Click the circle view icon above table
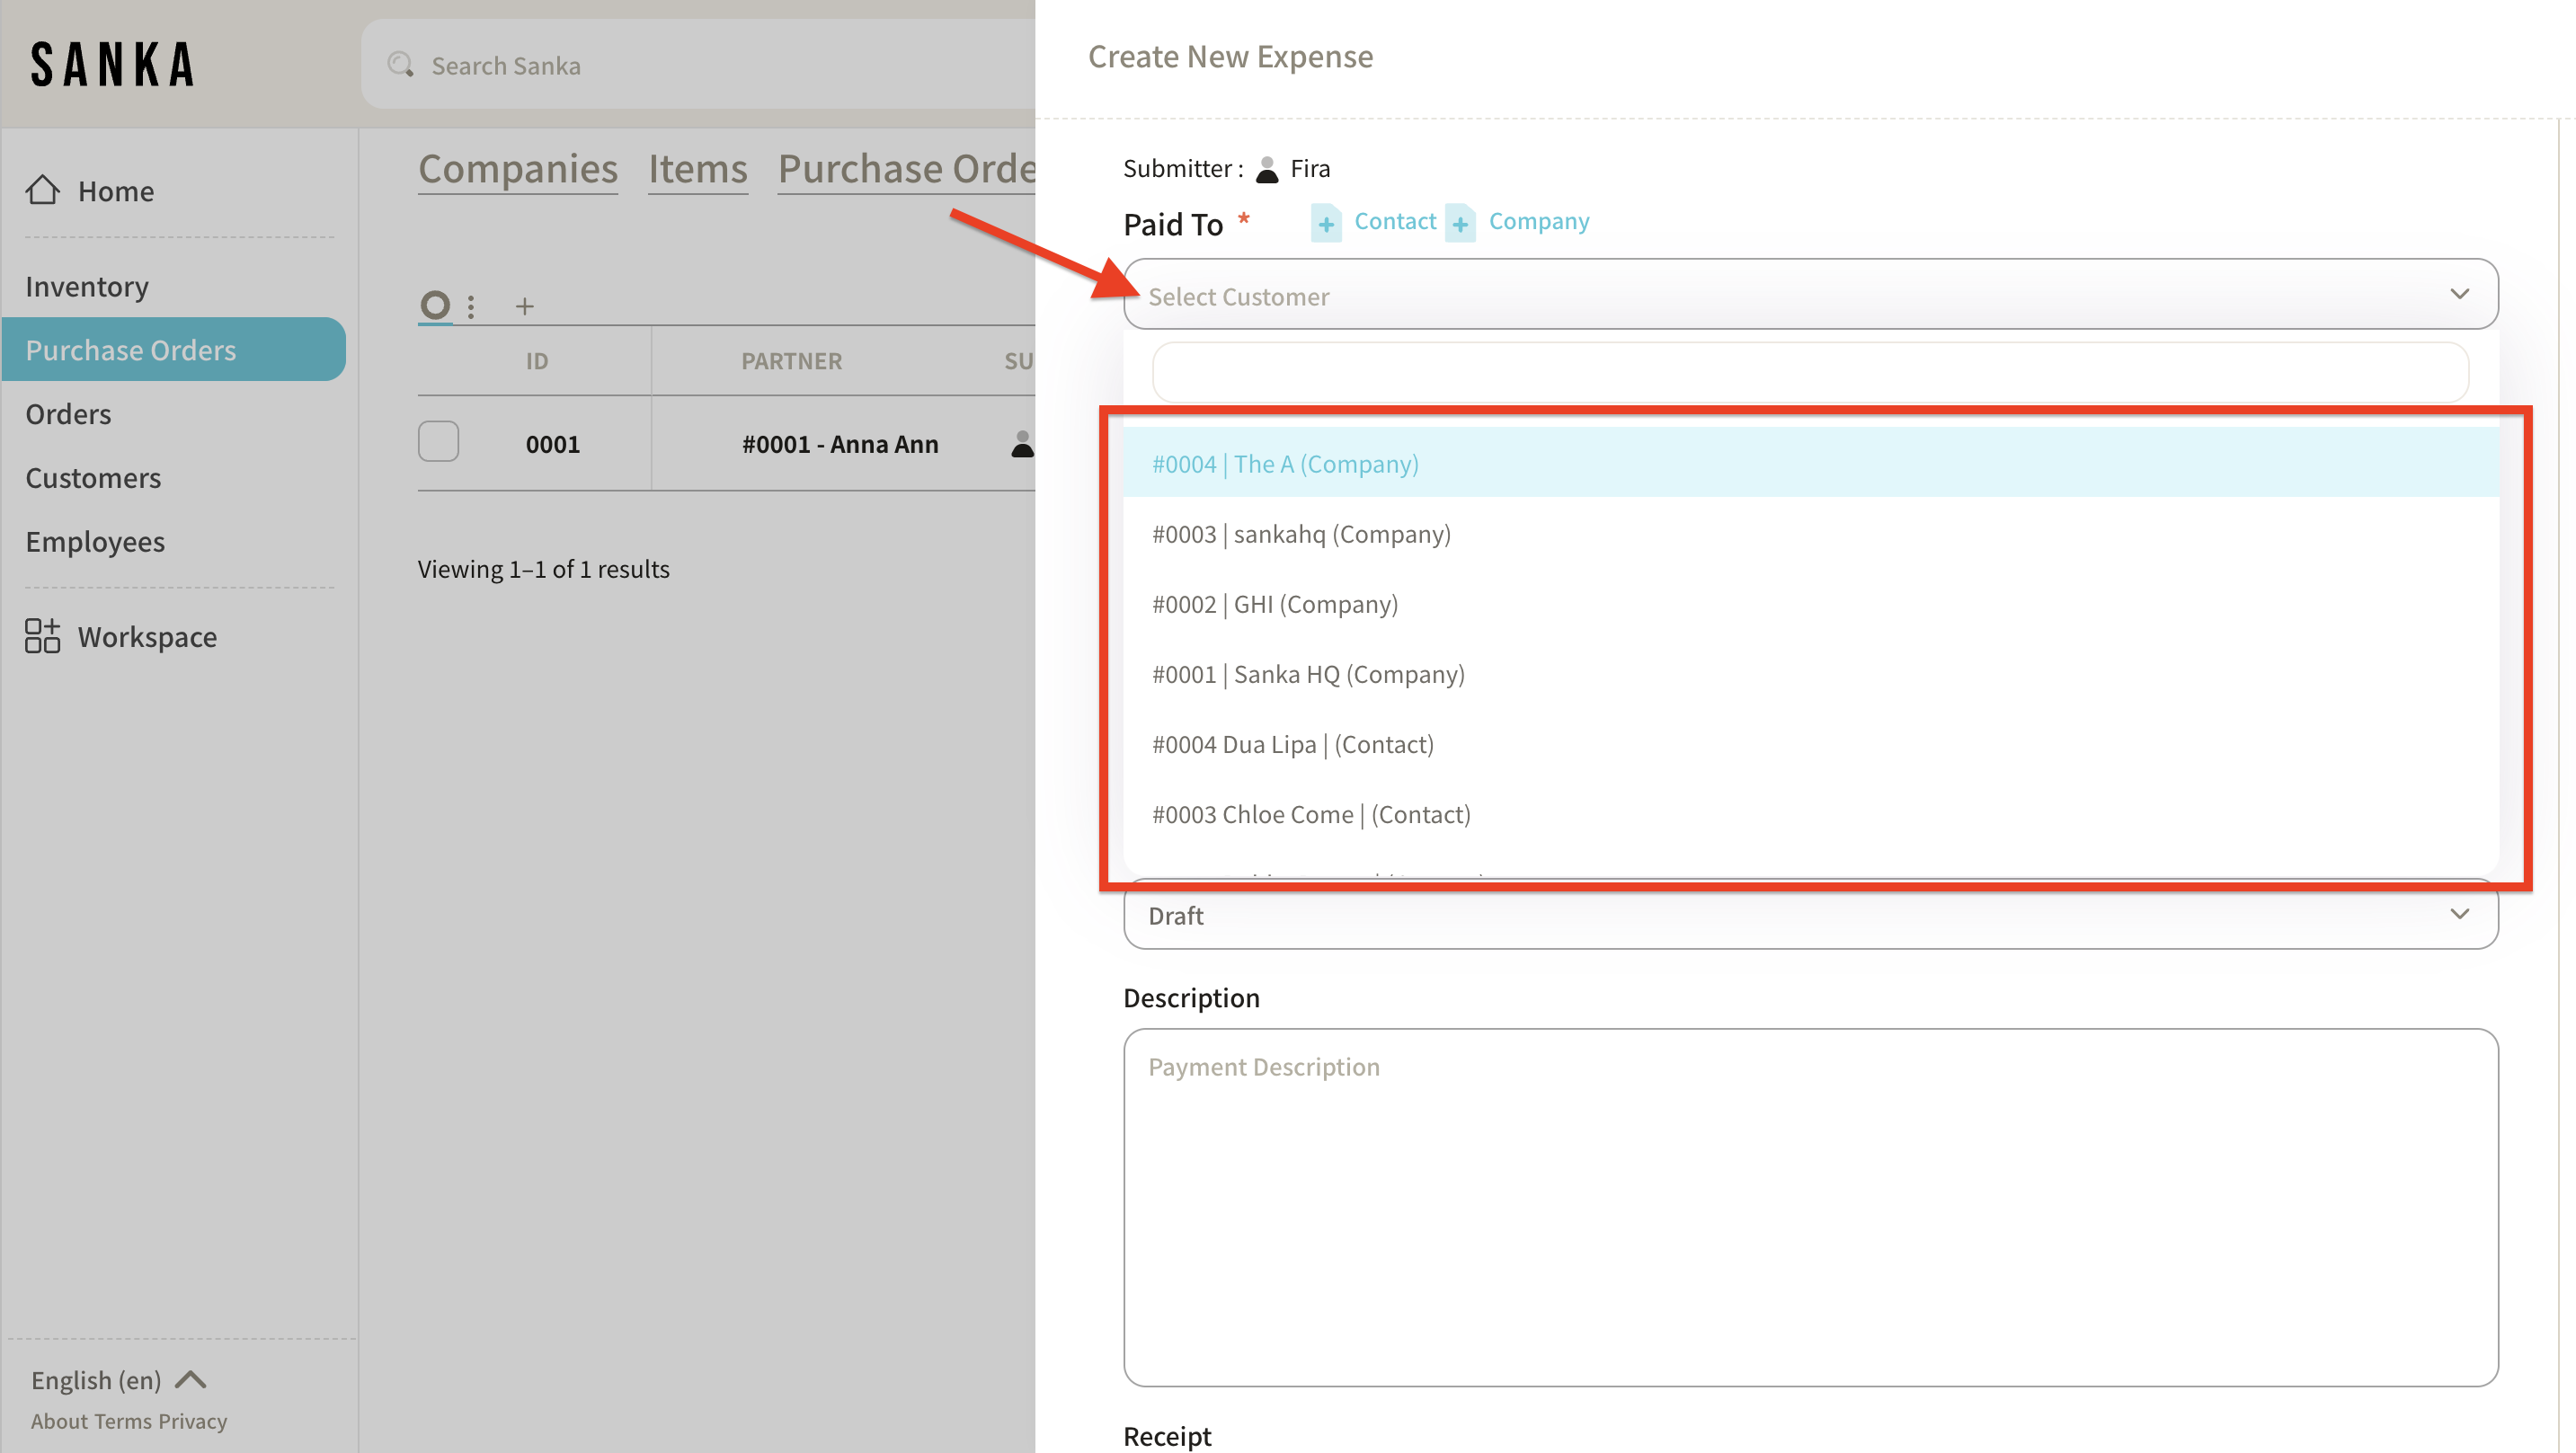The width and height of the screenshot is (2576, 1453). (x=435, y=305)
